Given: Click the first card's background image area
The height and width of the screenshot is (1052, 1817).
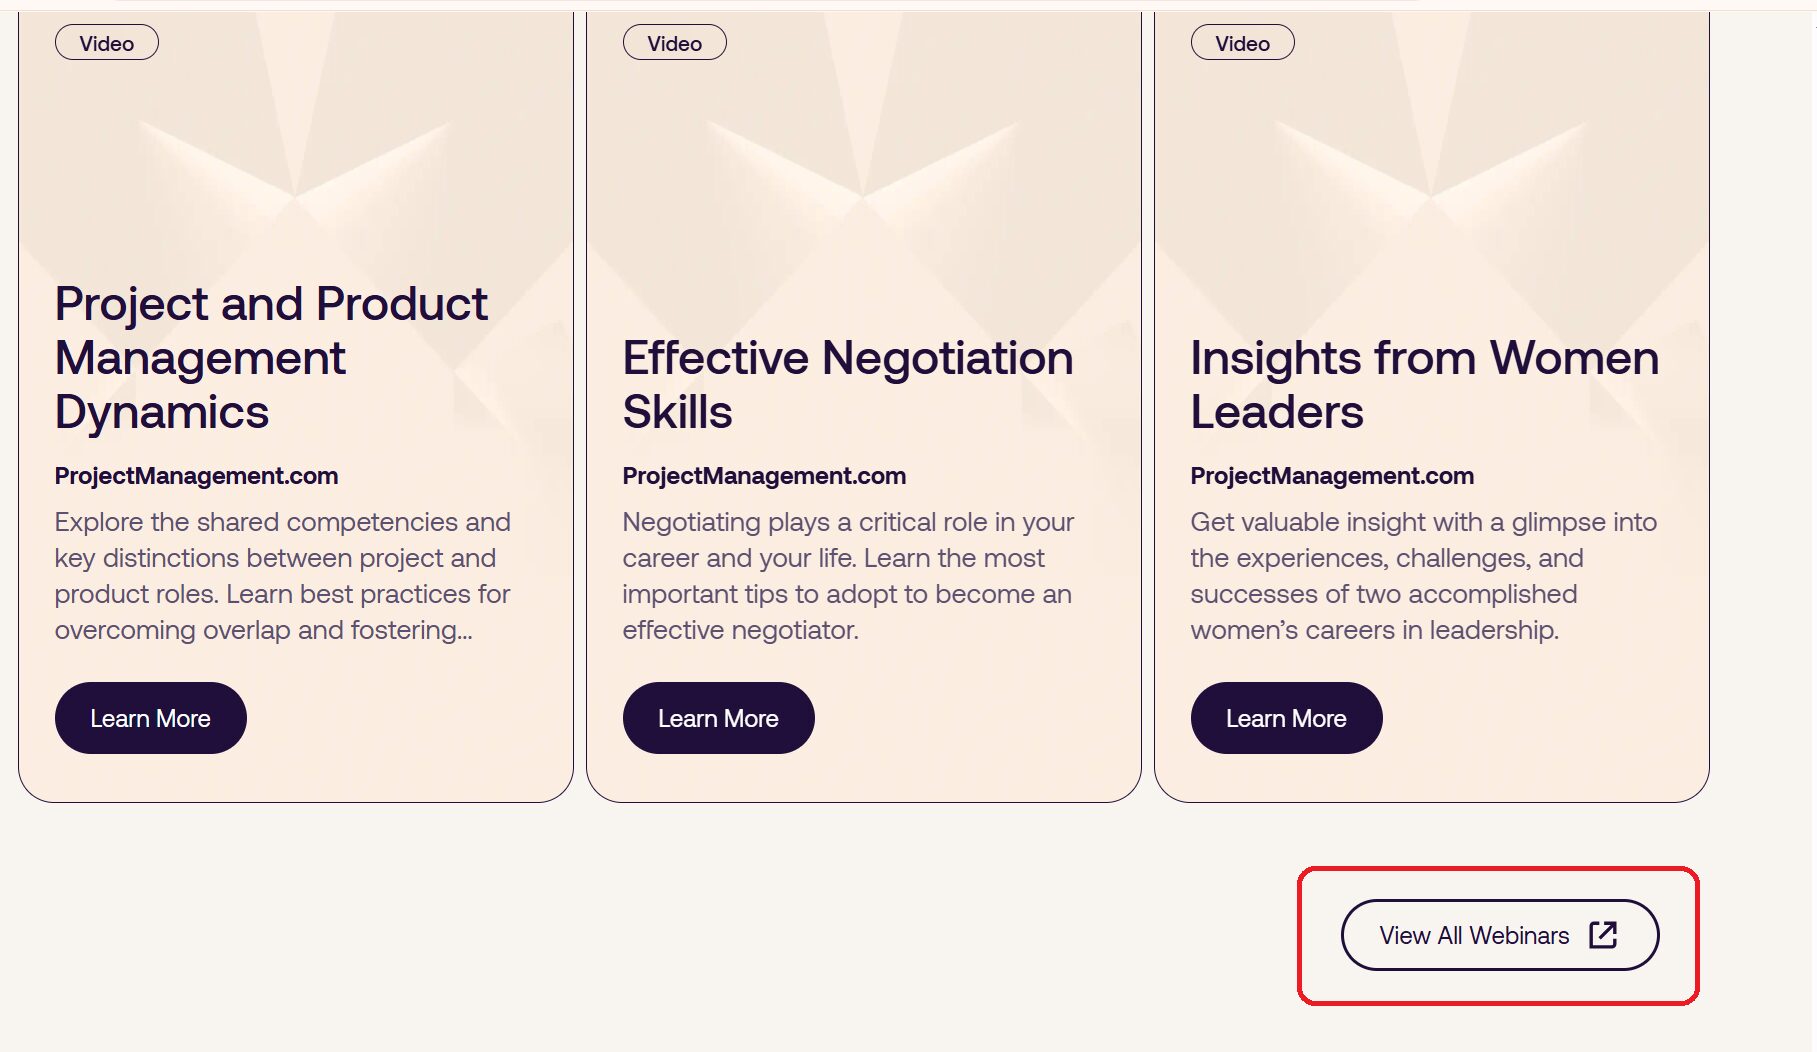Looking at the screenshot, I should tap(296, 160).
